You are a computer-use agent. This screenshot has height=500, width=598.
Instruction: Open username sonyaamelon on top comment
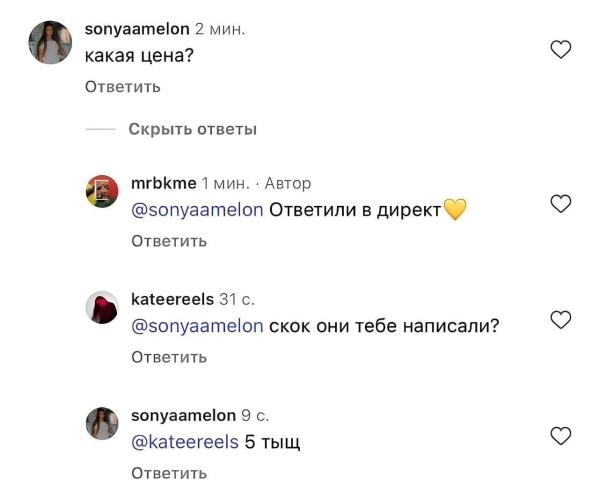tap(137, 29)
